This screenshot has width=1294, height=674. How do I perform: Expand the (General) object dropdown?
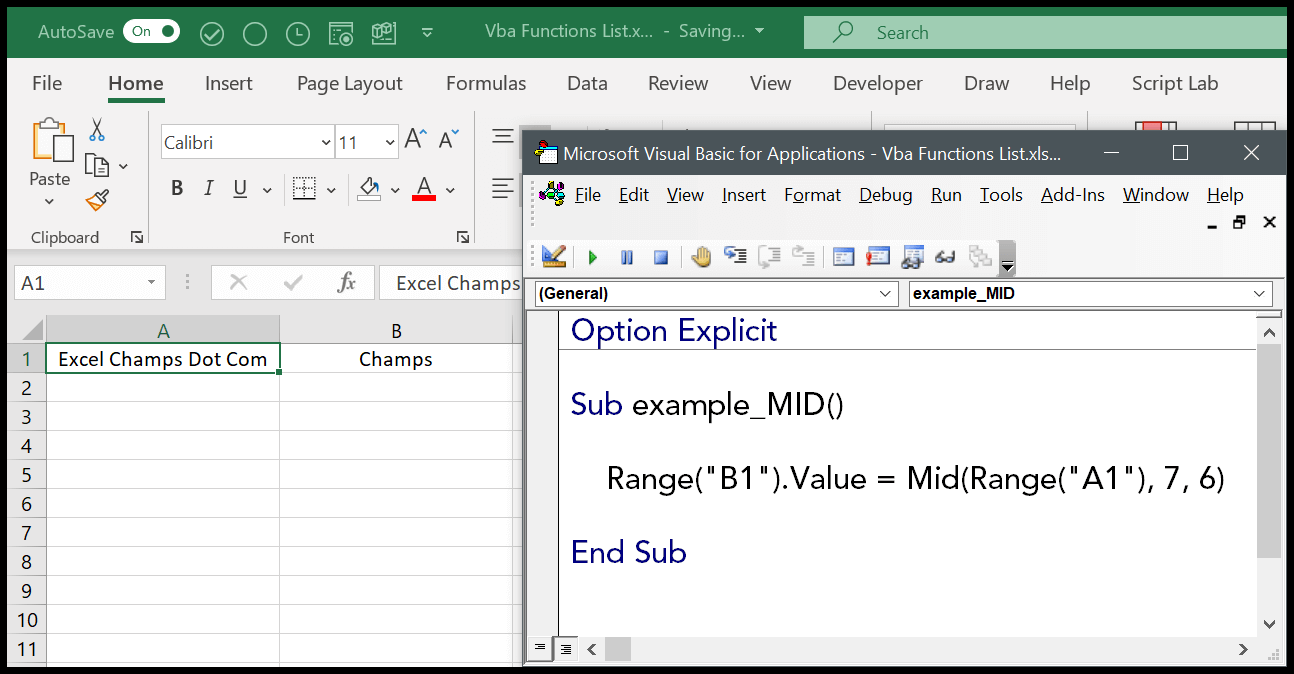click(x=885, y=294)
